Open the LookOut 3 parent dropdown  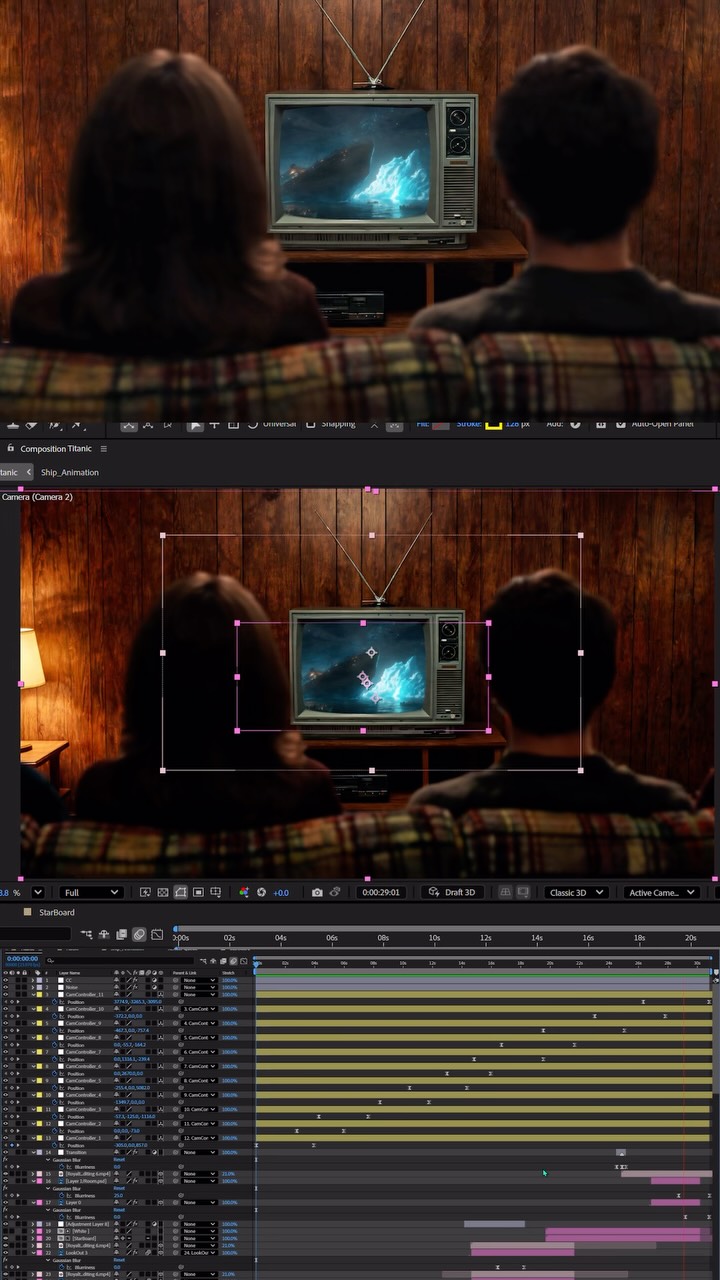tap(199, 1252)
